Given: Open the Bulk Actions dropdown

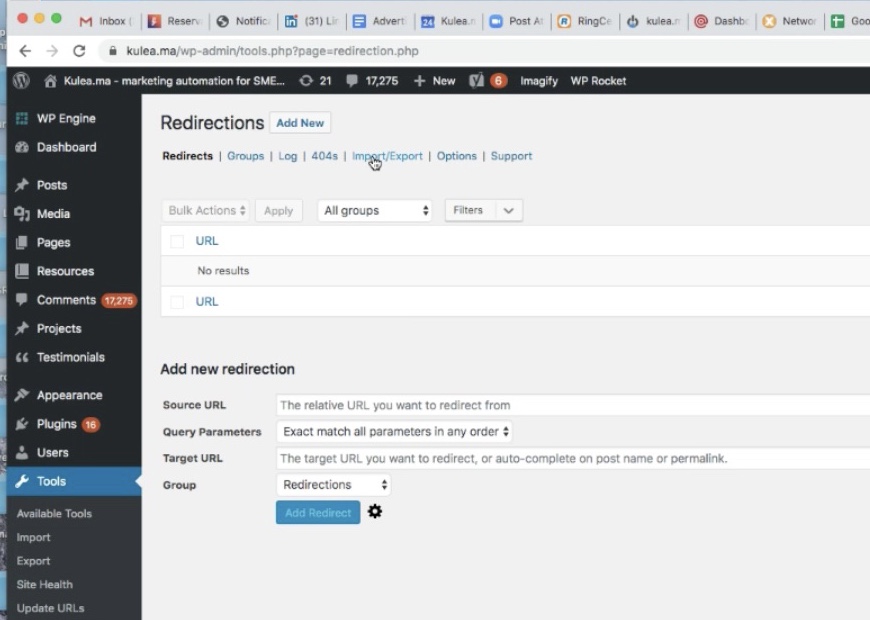Looking at the screenshot, I should [206, 210].
